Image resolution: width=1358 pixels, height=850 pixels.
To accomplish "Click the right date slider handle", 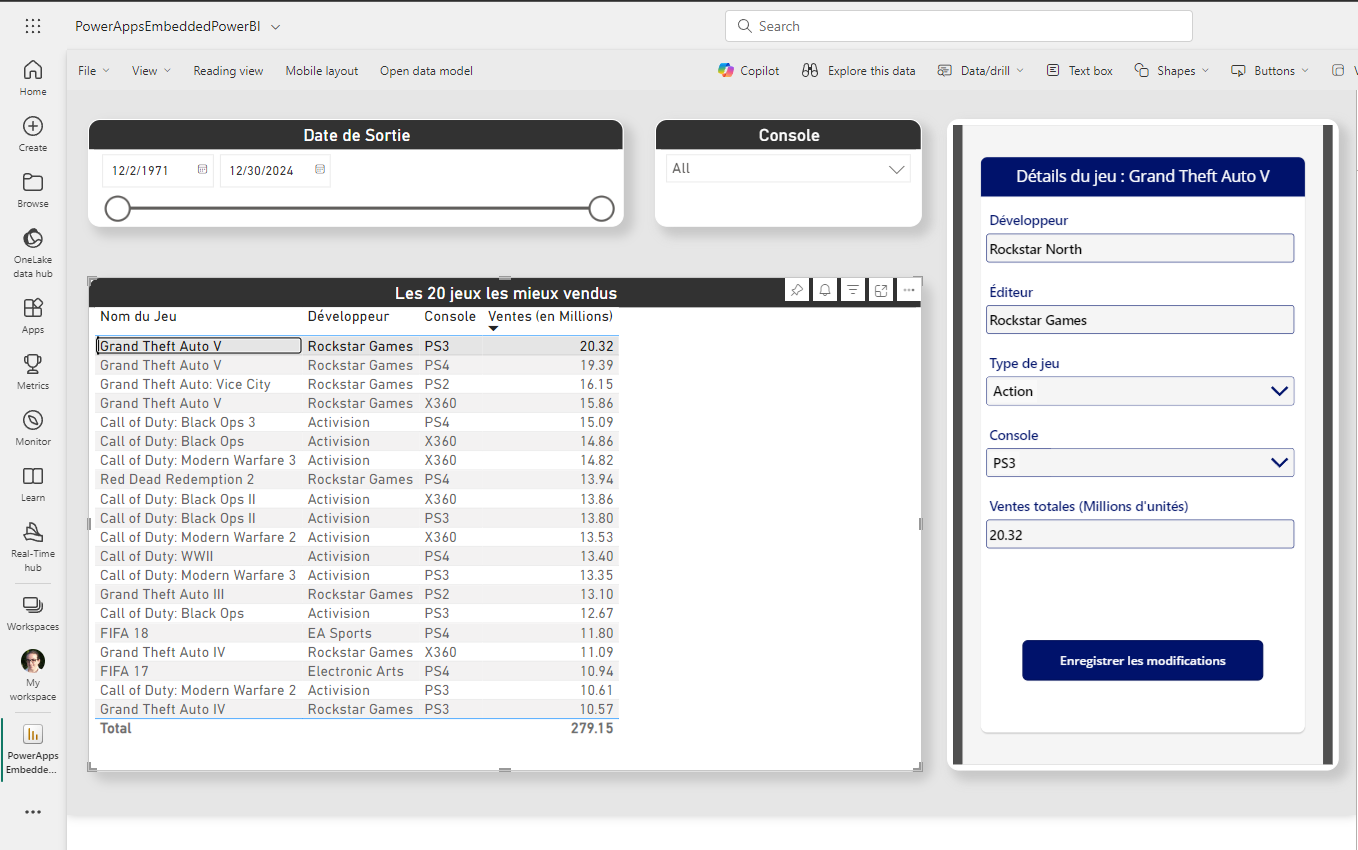I will pyautogui.click(x=601, y=208).
